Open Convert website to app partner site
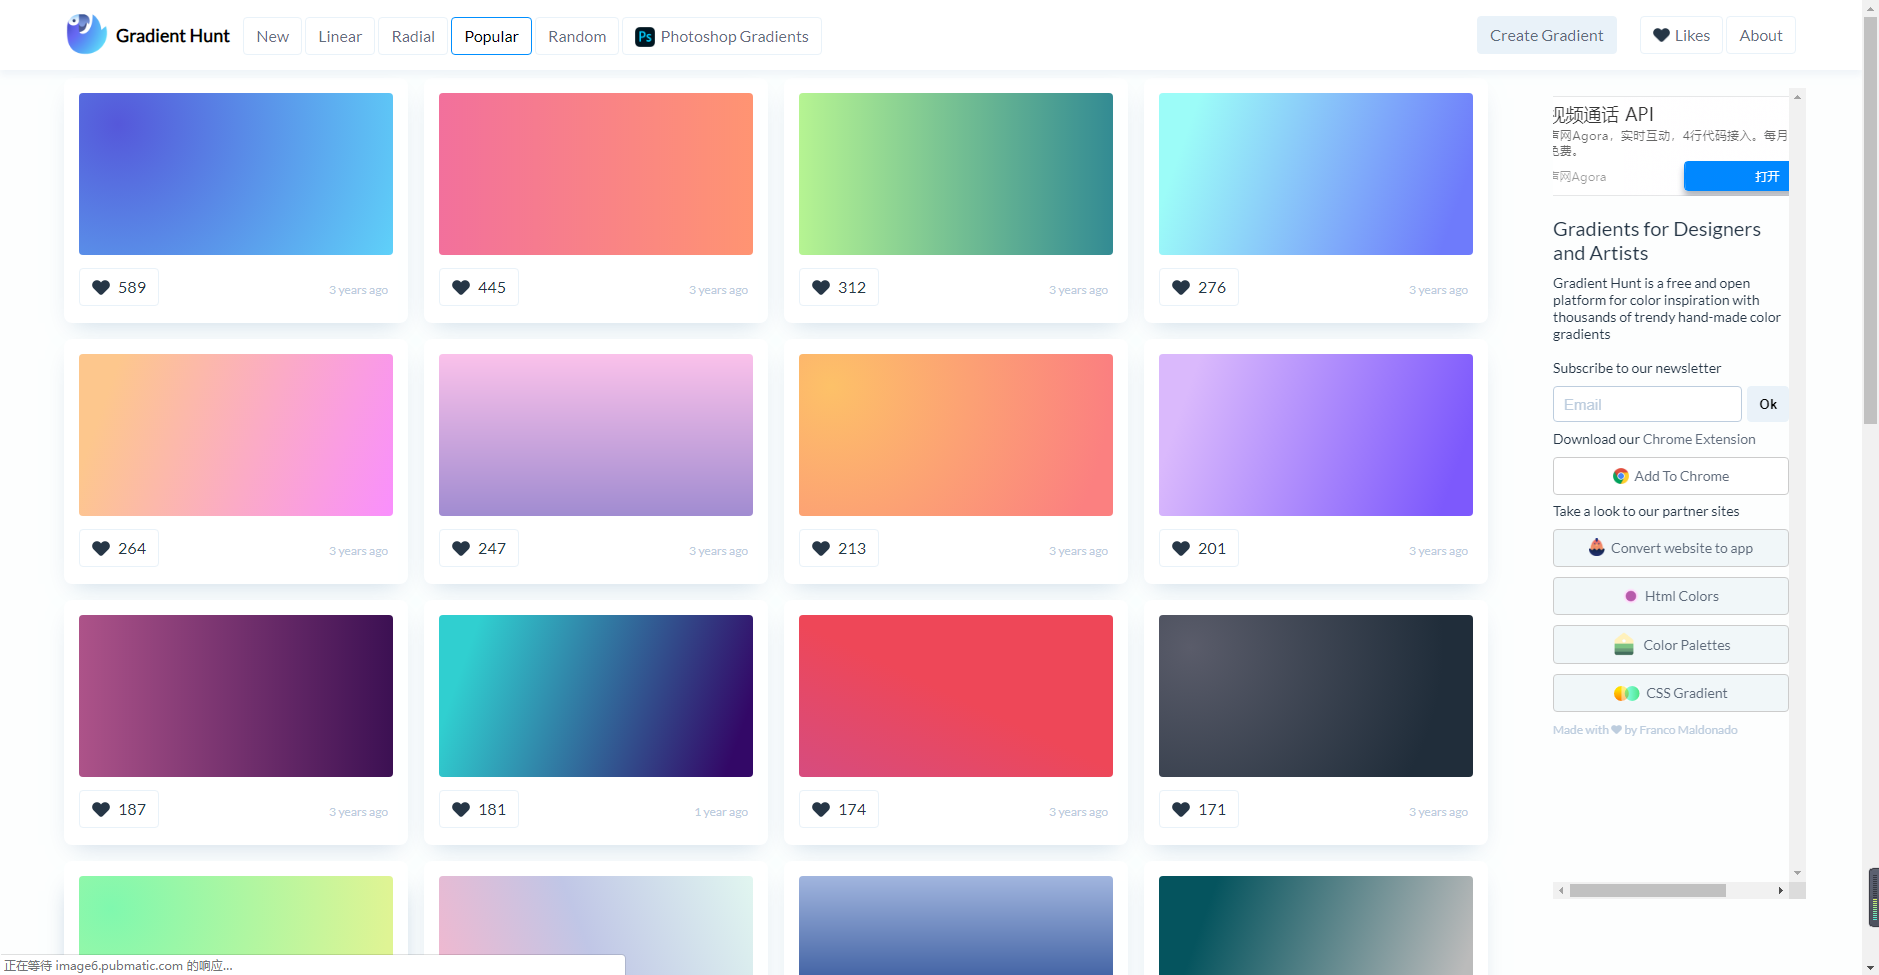 pos(1670,548)
